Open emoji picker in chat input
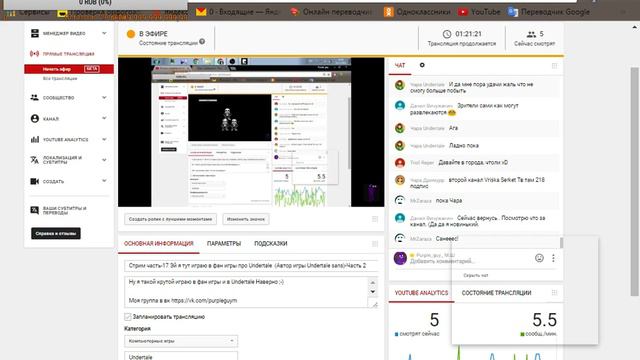The width and height of the screenshot is (640, 360). coord(539,258)
